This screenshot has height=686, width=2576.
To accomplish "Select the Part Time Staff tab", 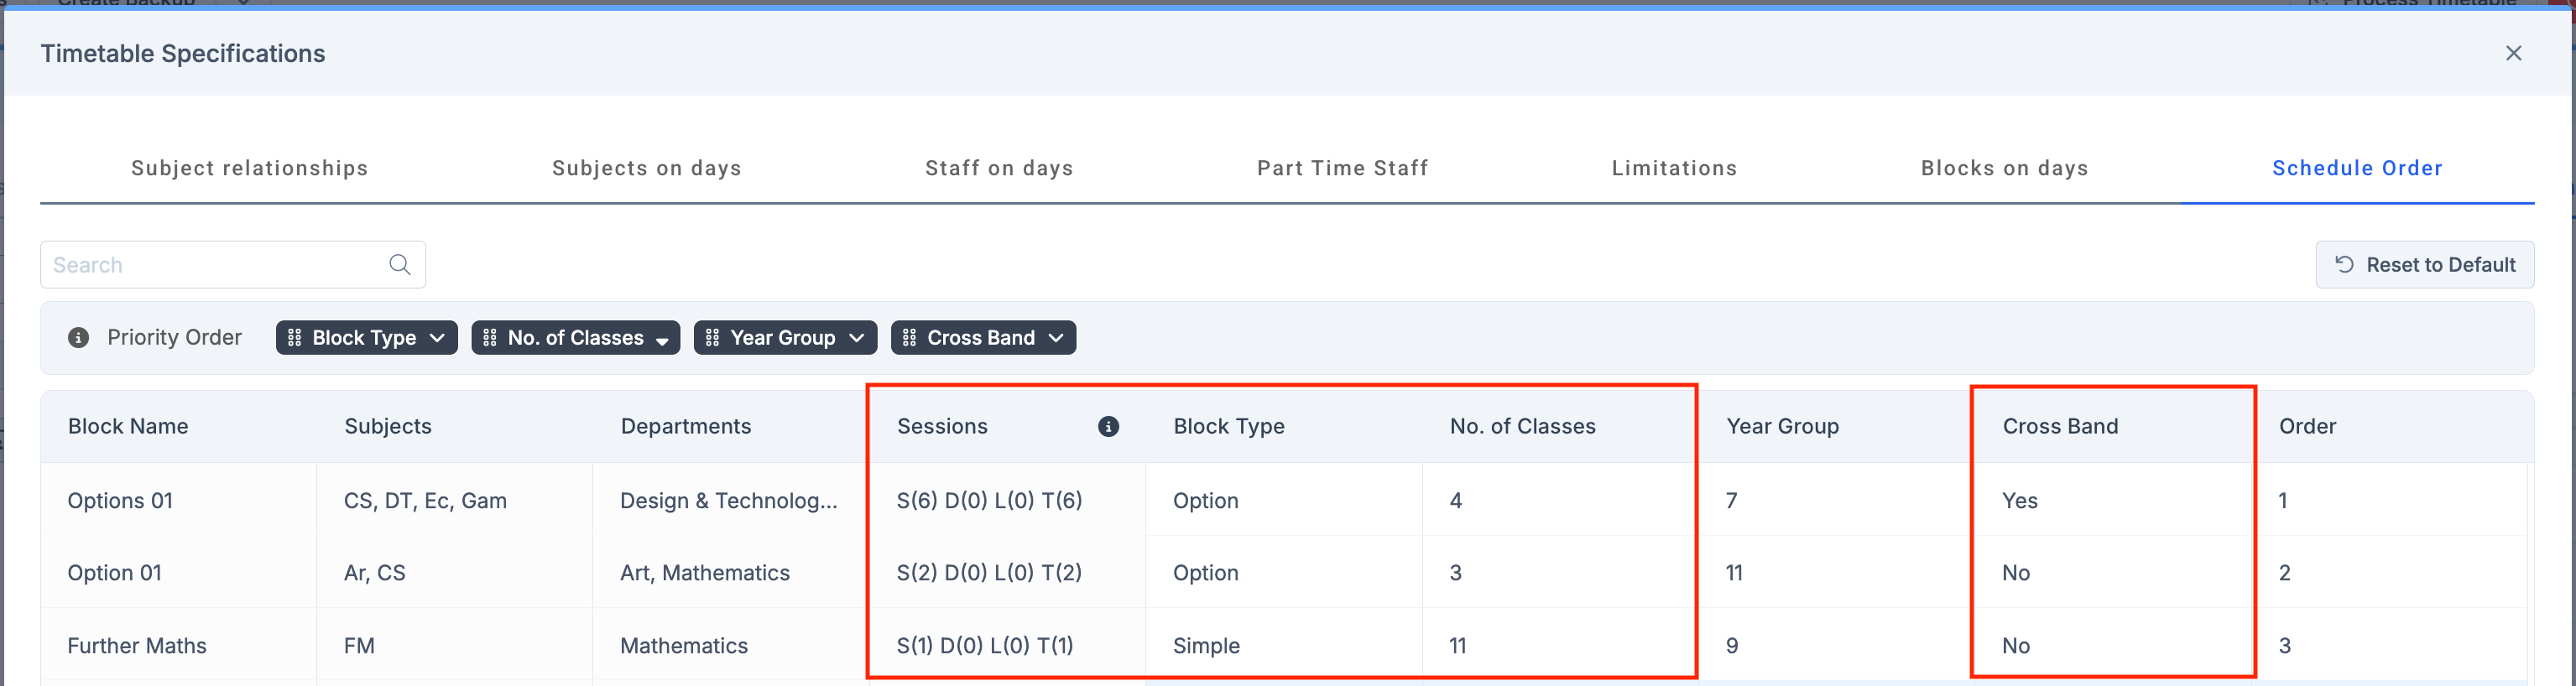I will point(1342,169).
